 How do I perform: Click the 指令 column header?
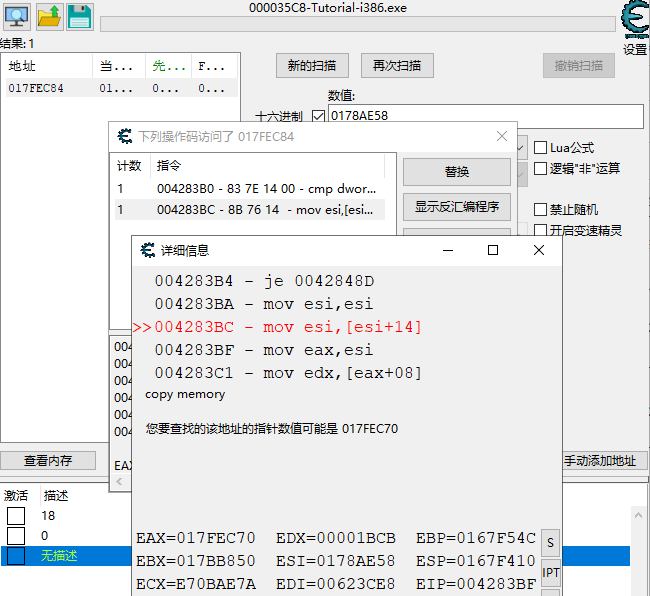click(267, 166)
